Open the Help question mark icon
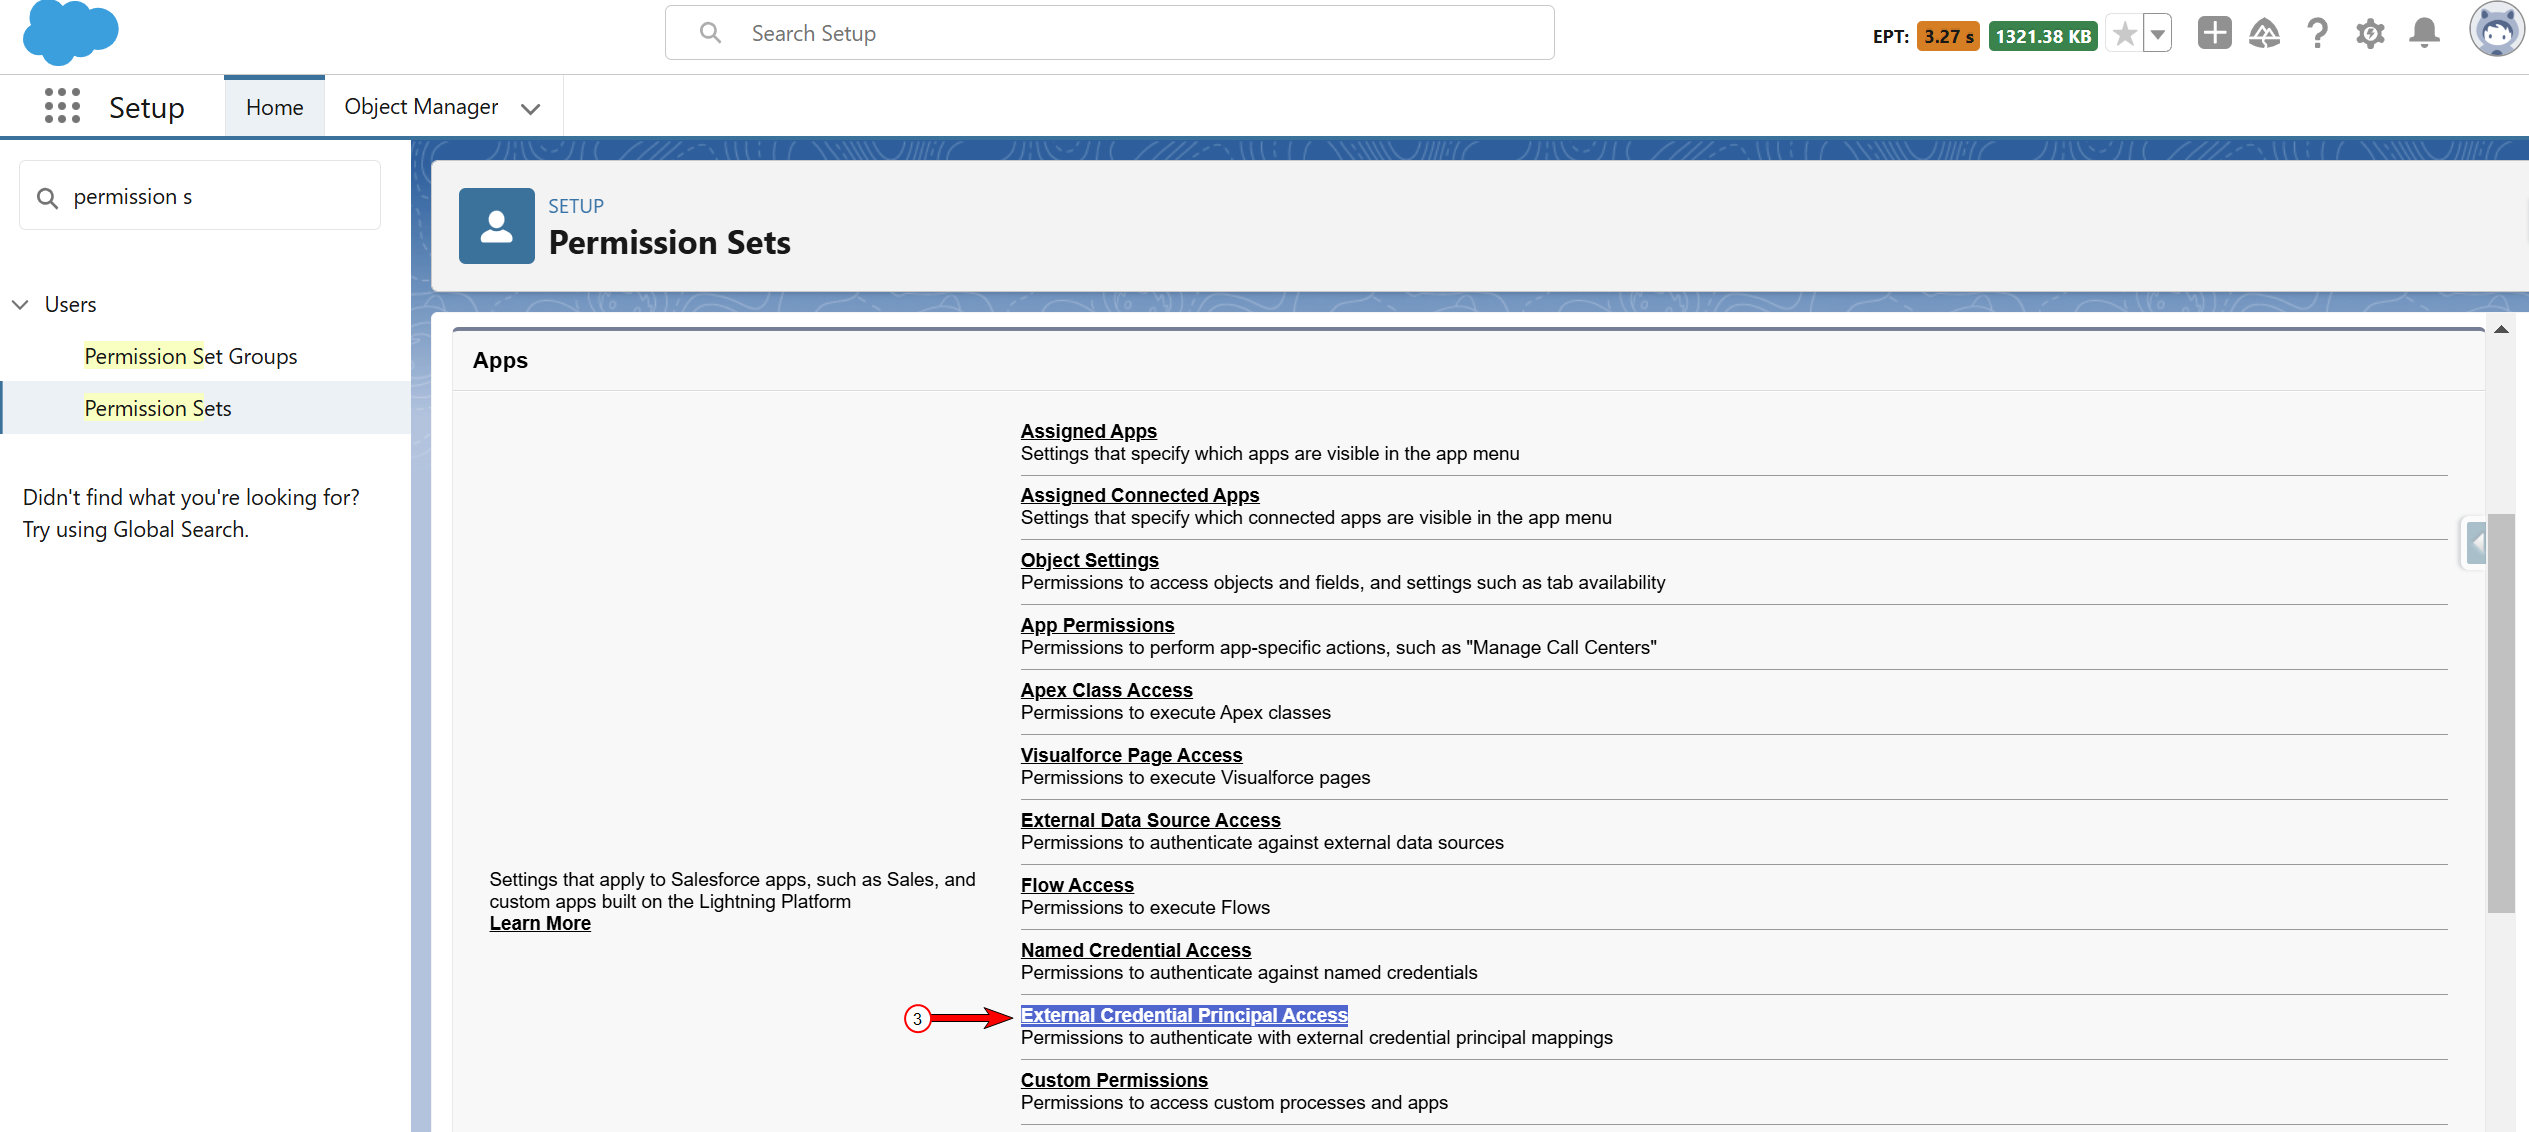The image size is (2529, 1132). [2317, 34]
